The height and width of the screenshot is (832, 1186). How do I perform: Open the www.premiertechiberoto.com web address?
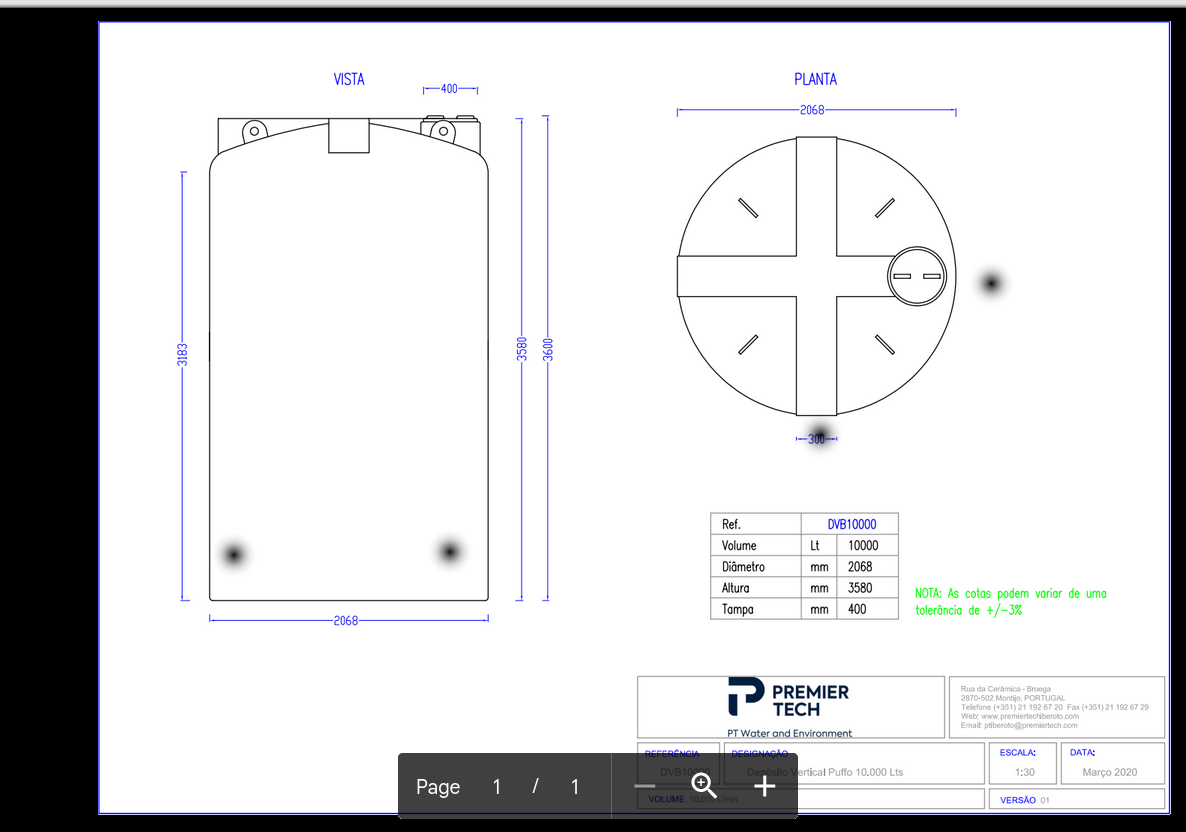pyautogui.click(x=1030, y=716)
